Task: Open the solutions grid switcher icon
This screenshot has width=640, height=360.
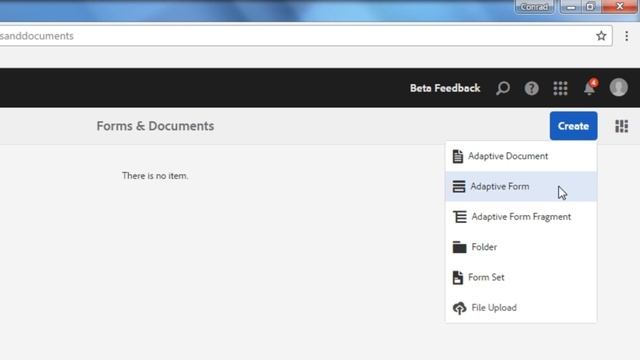Action: 560,88
